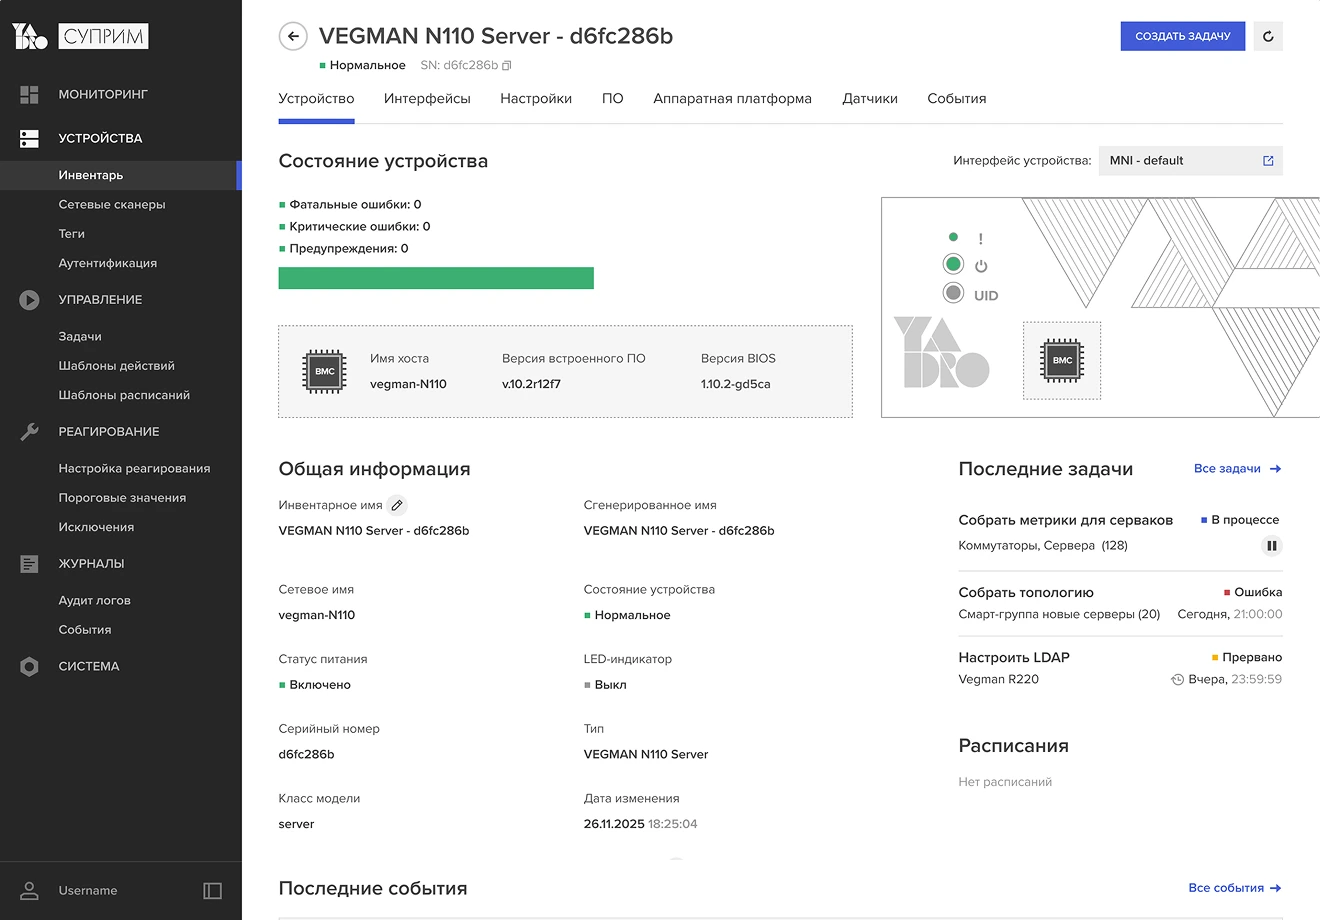Viewport: 1320px width, 920px height.
Task: Click the РЕАГИРОВАНИЕ wrench icon
Action: click(x=28, y=431)
